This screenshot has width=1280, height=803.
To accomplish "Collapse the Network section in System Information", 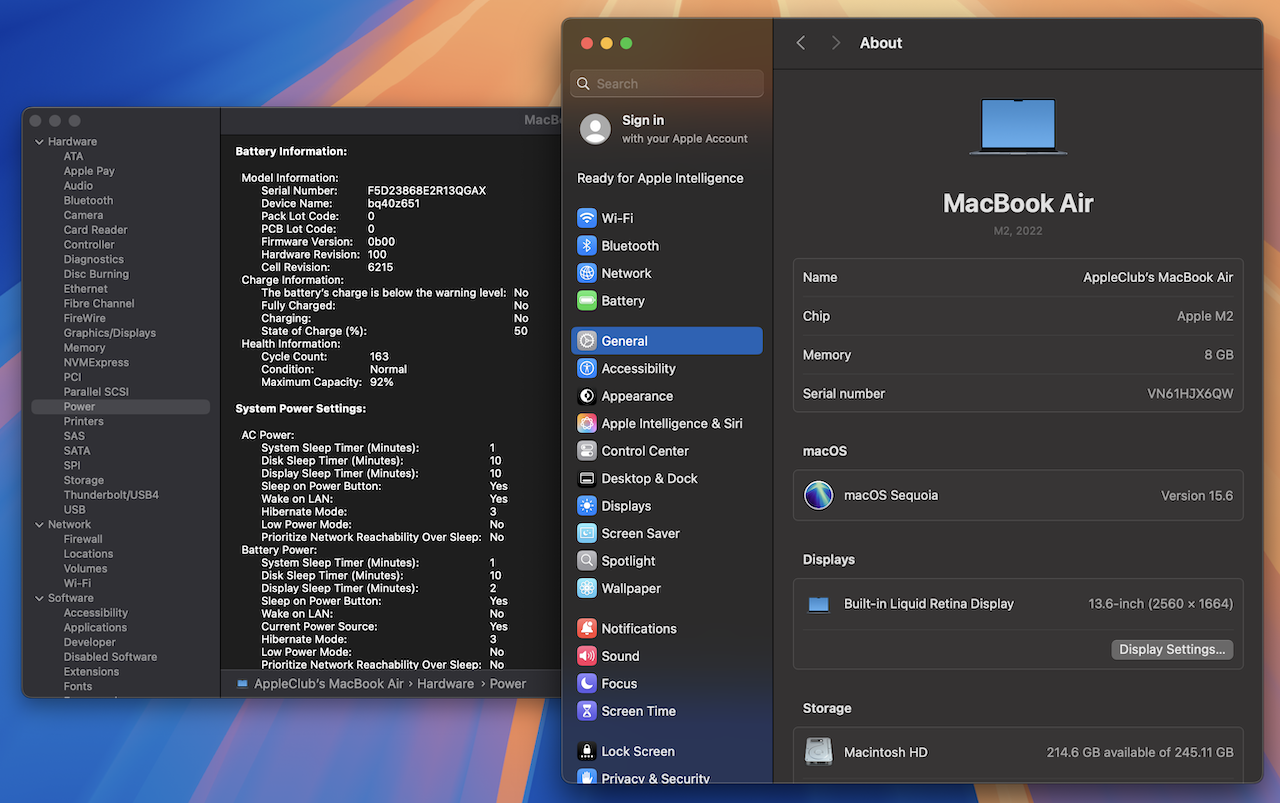I will point(39,525).
